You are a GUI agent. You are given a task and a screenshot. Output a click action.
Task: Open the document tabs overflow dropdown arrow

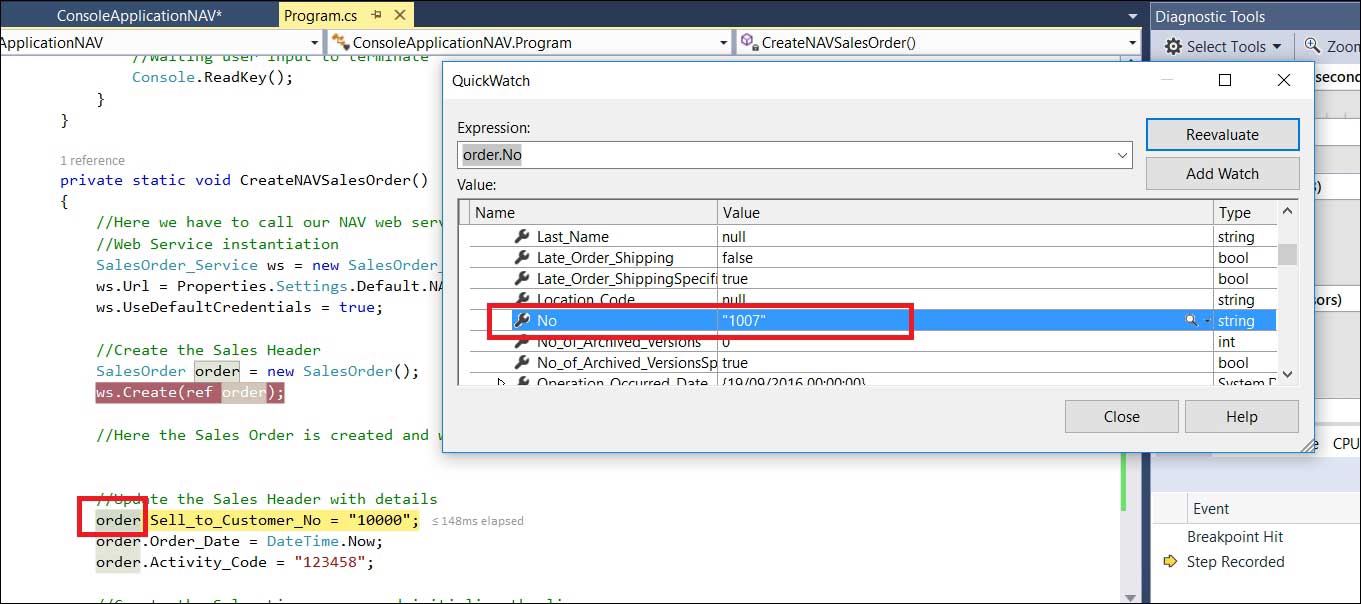pos(1132,16)
